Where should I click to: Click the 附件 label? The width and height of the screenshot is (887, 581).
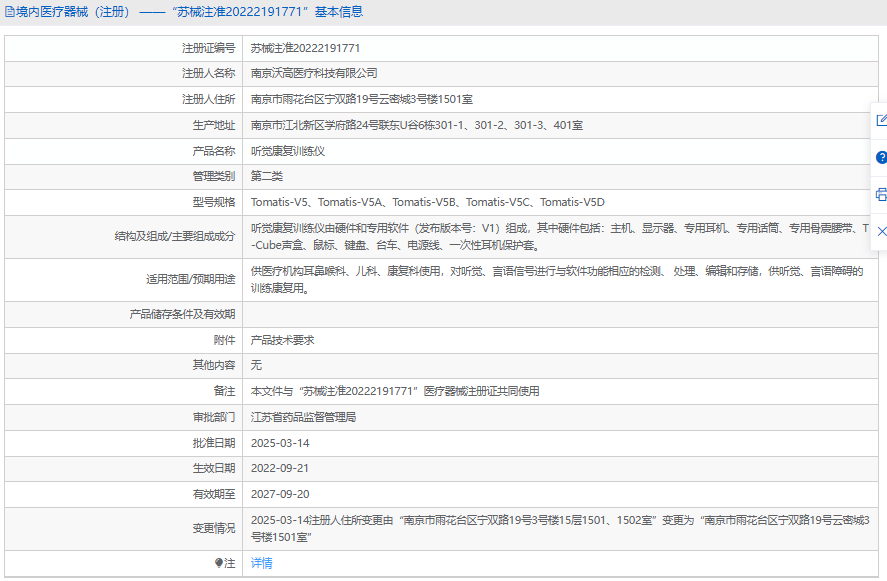click(225, 340)
